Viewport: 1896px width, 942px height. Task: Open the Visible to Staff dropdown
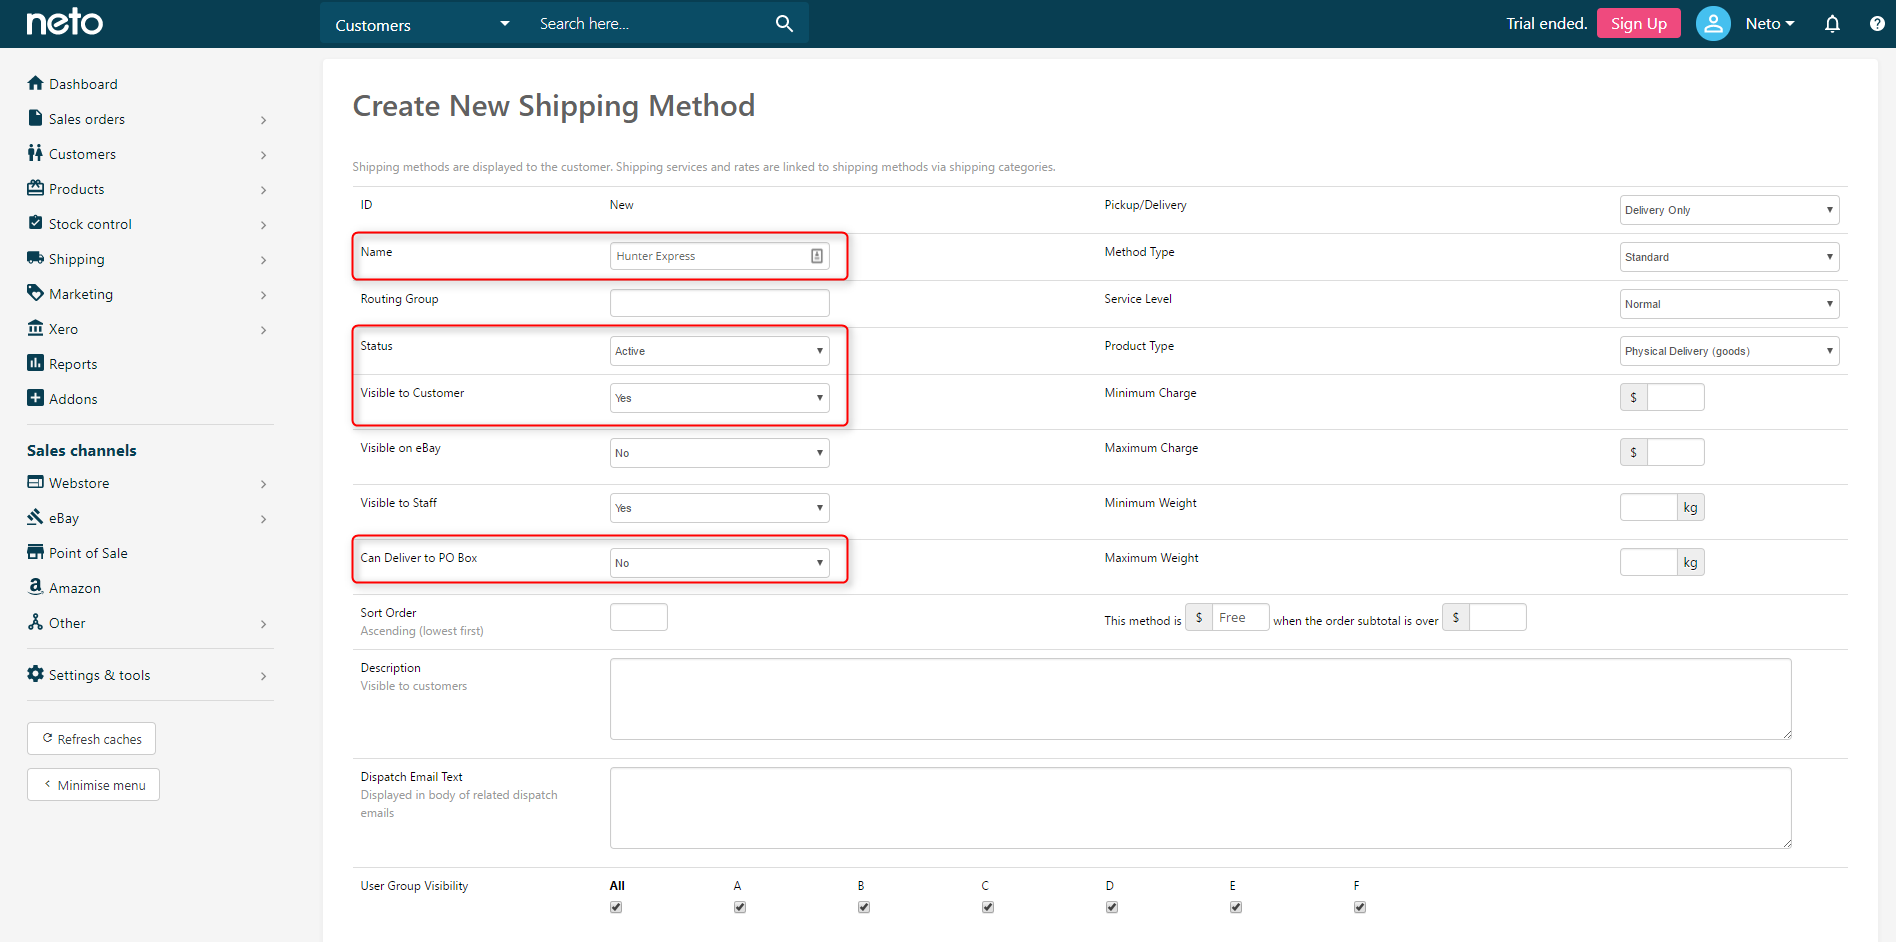click(720, 508)
